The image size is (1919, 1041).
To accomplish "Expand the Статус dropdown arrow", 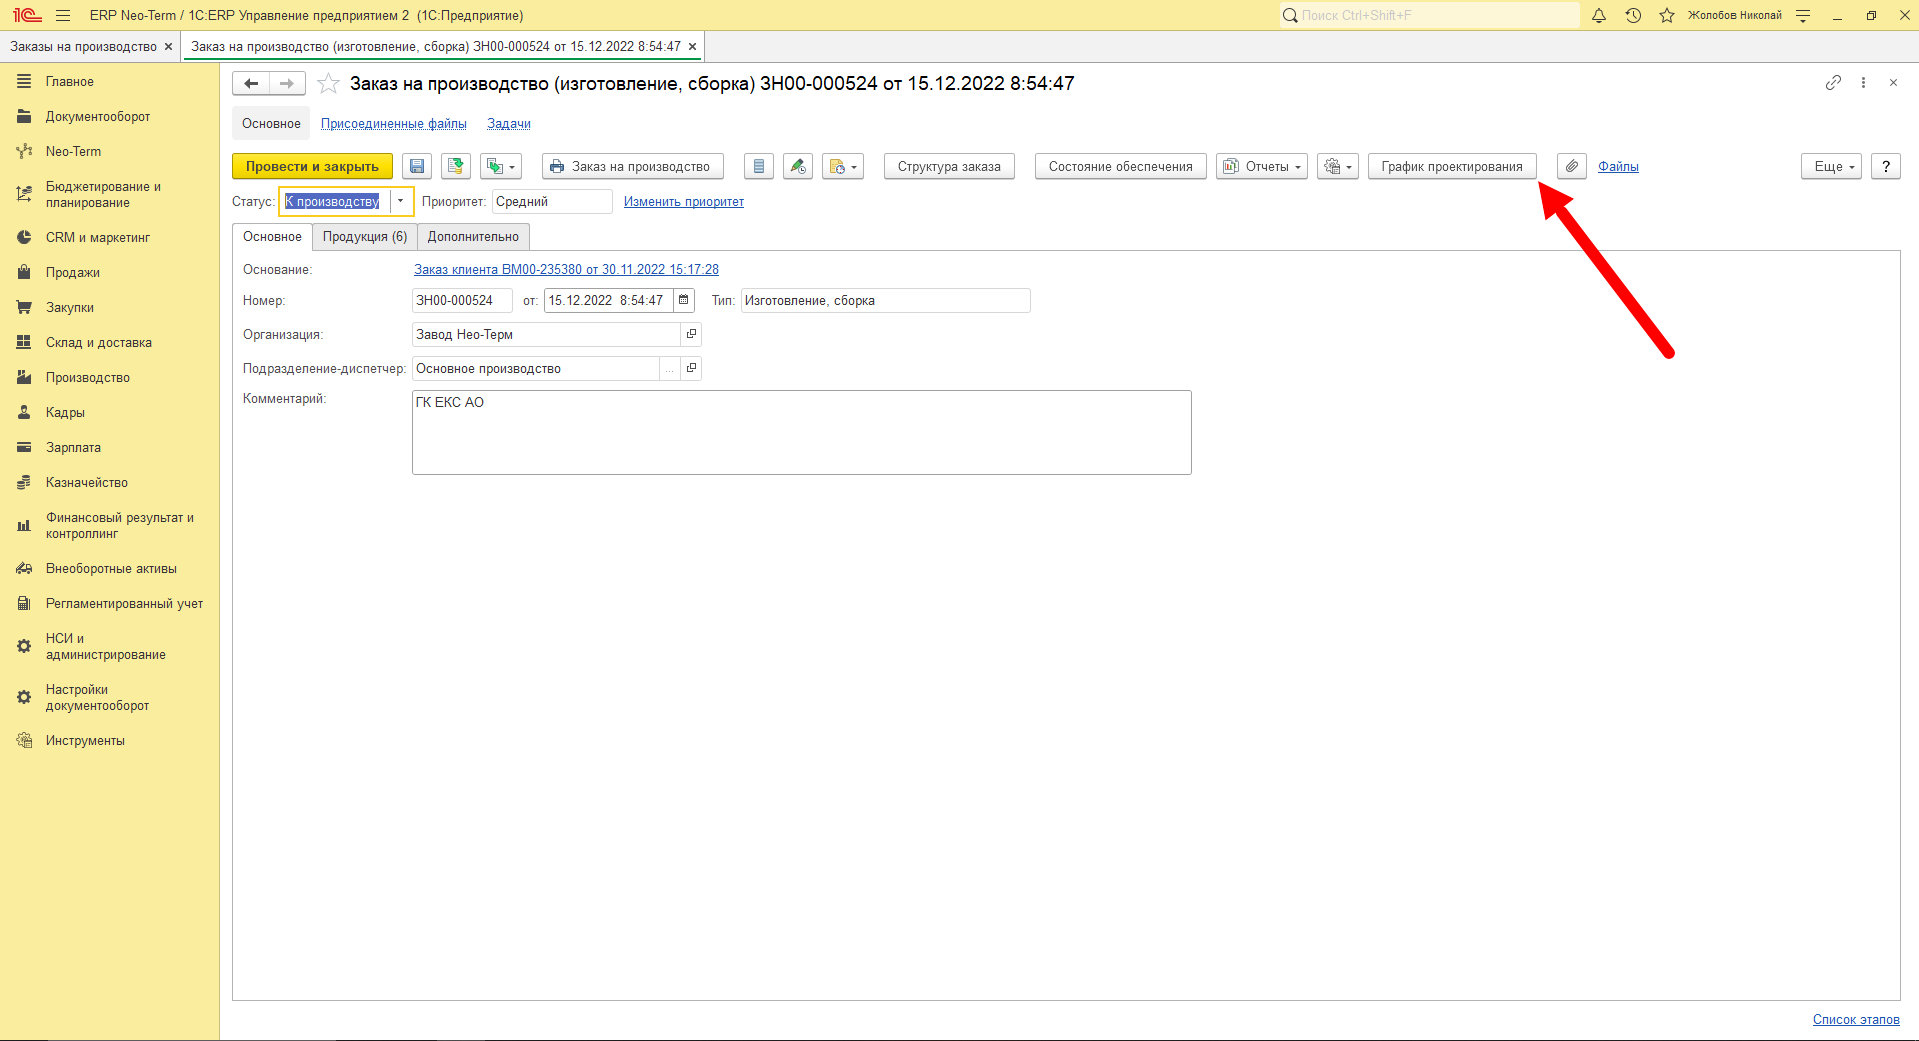I will (401, 201).
